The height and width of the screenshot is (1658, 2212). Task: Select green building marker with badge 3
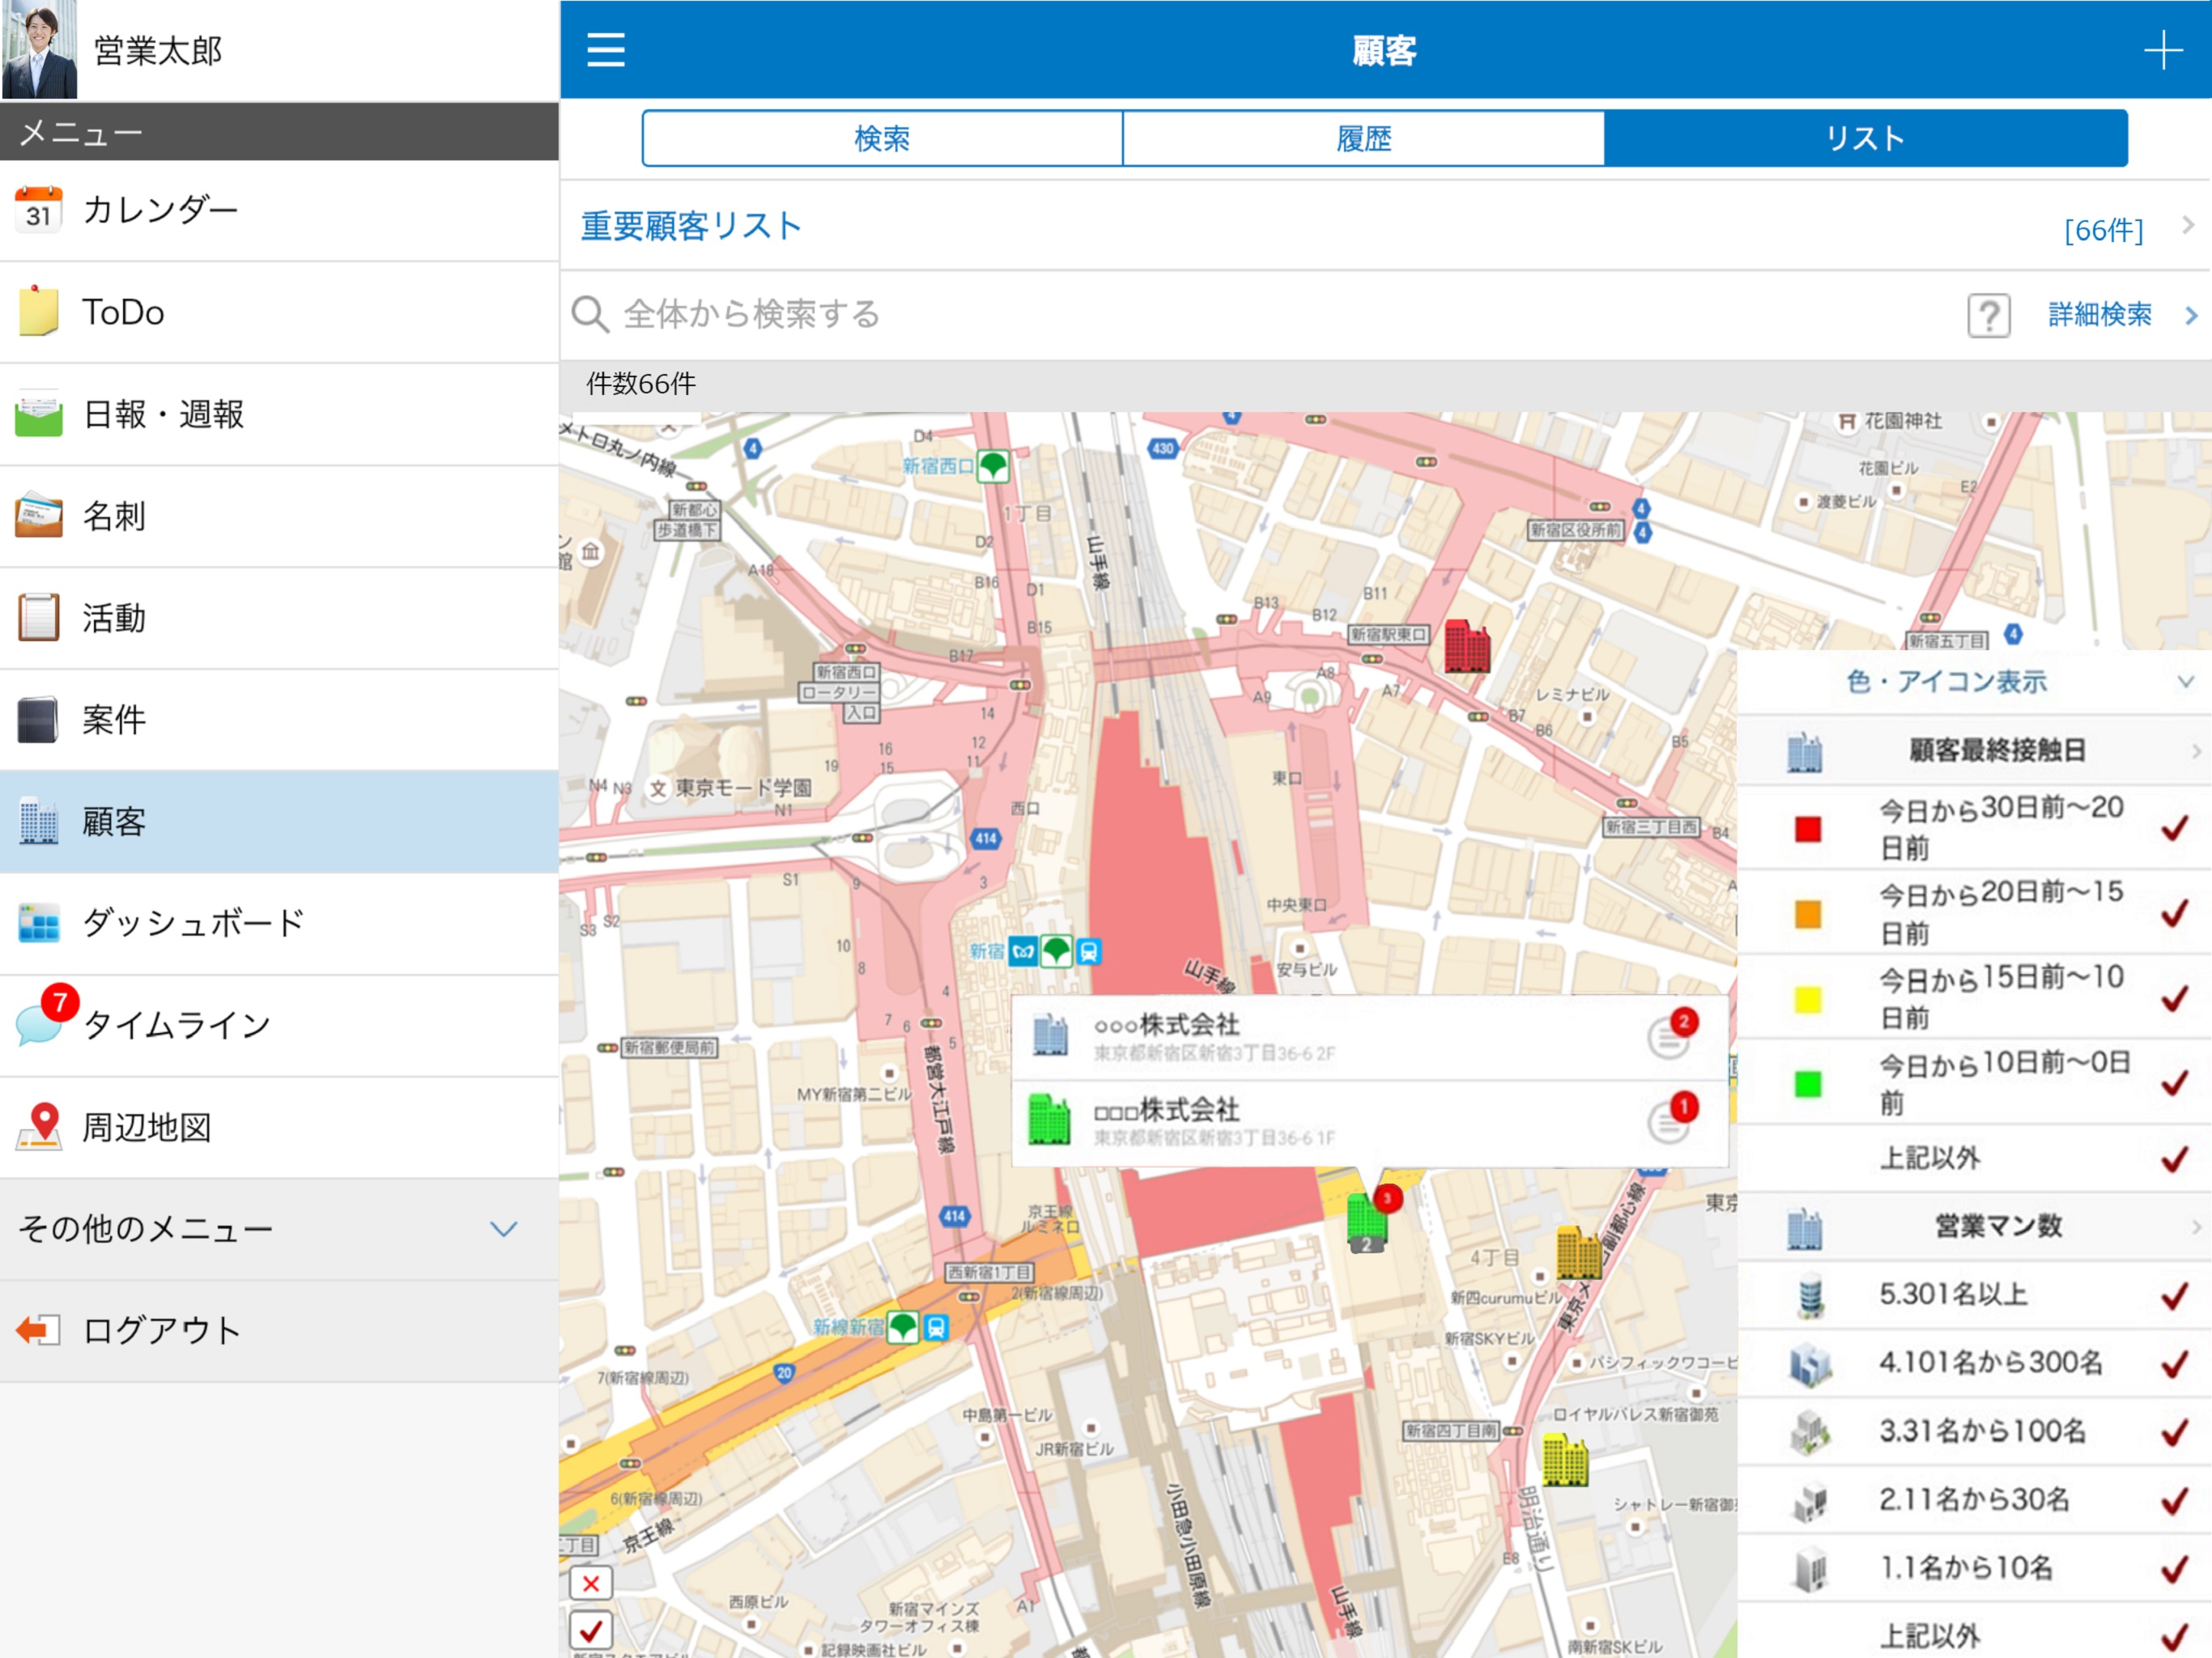point(1366,1220)
